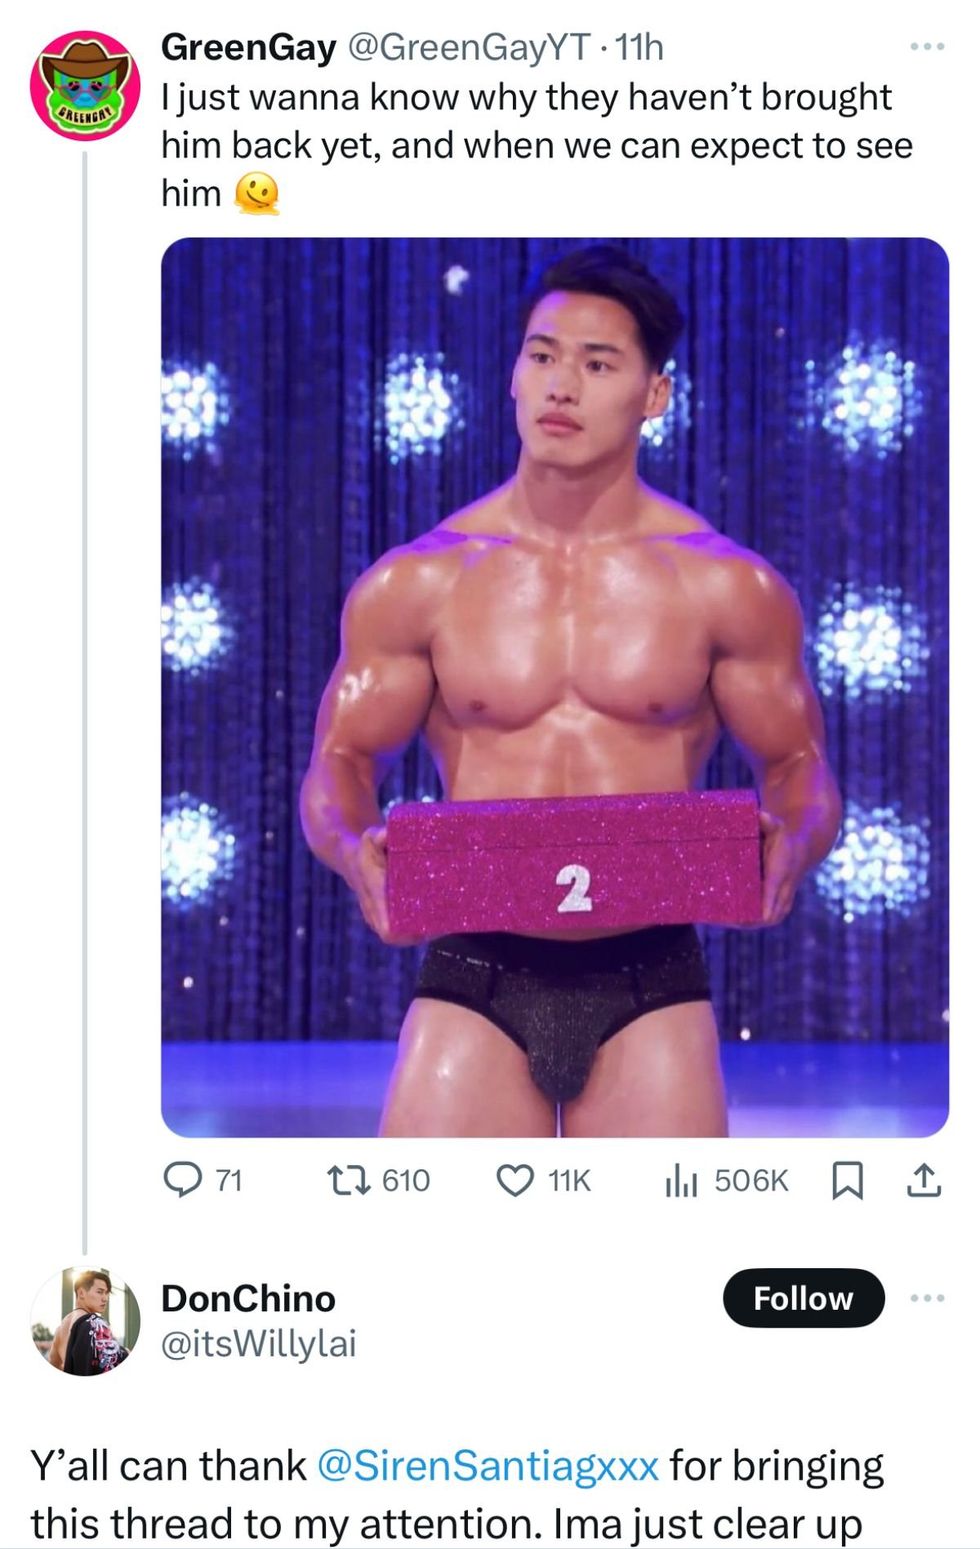Like GreenGay's tweet with the heart
Image resolution: width=980 pixels, height=1549 pixels.
pos(516,1181)
